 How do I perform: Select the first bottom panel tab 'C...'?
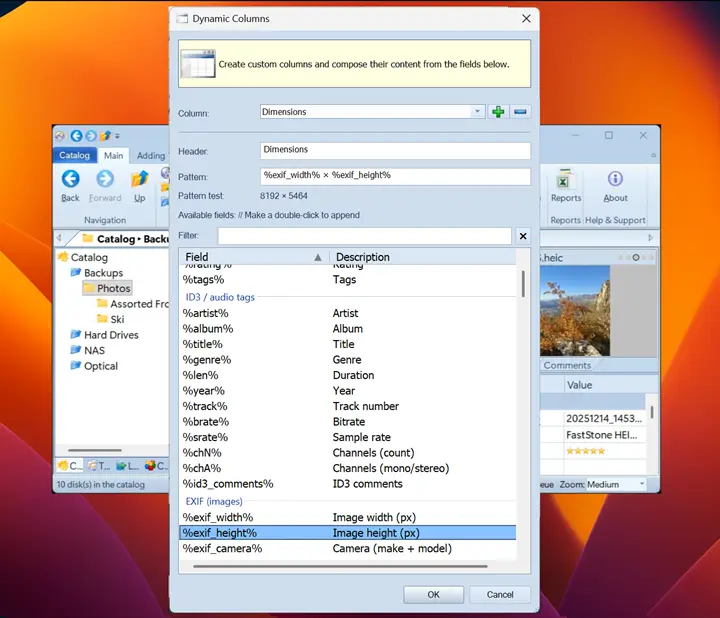pos(70,466)
